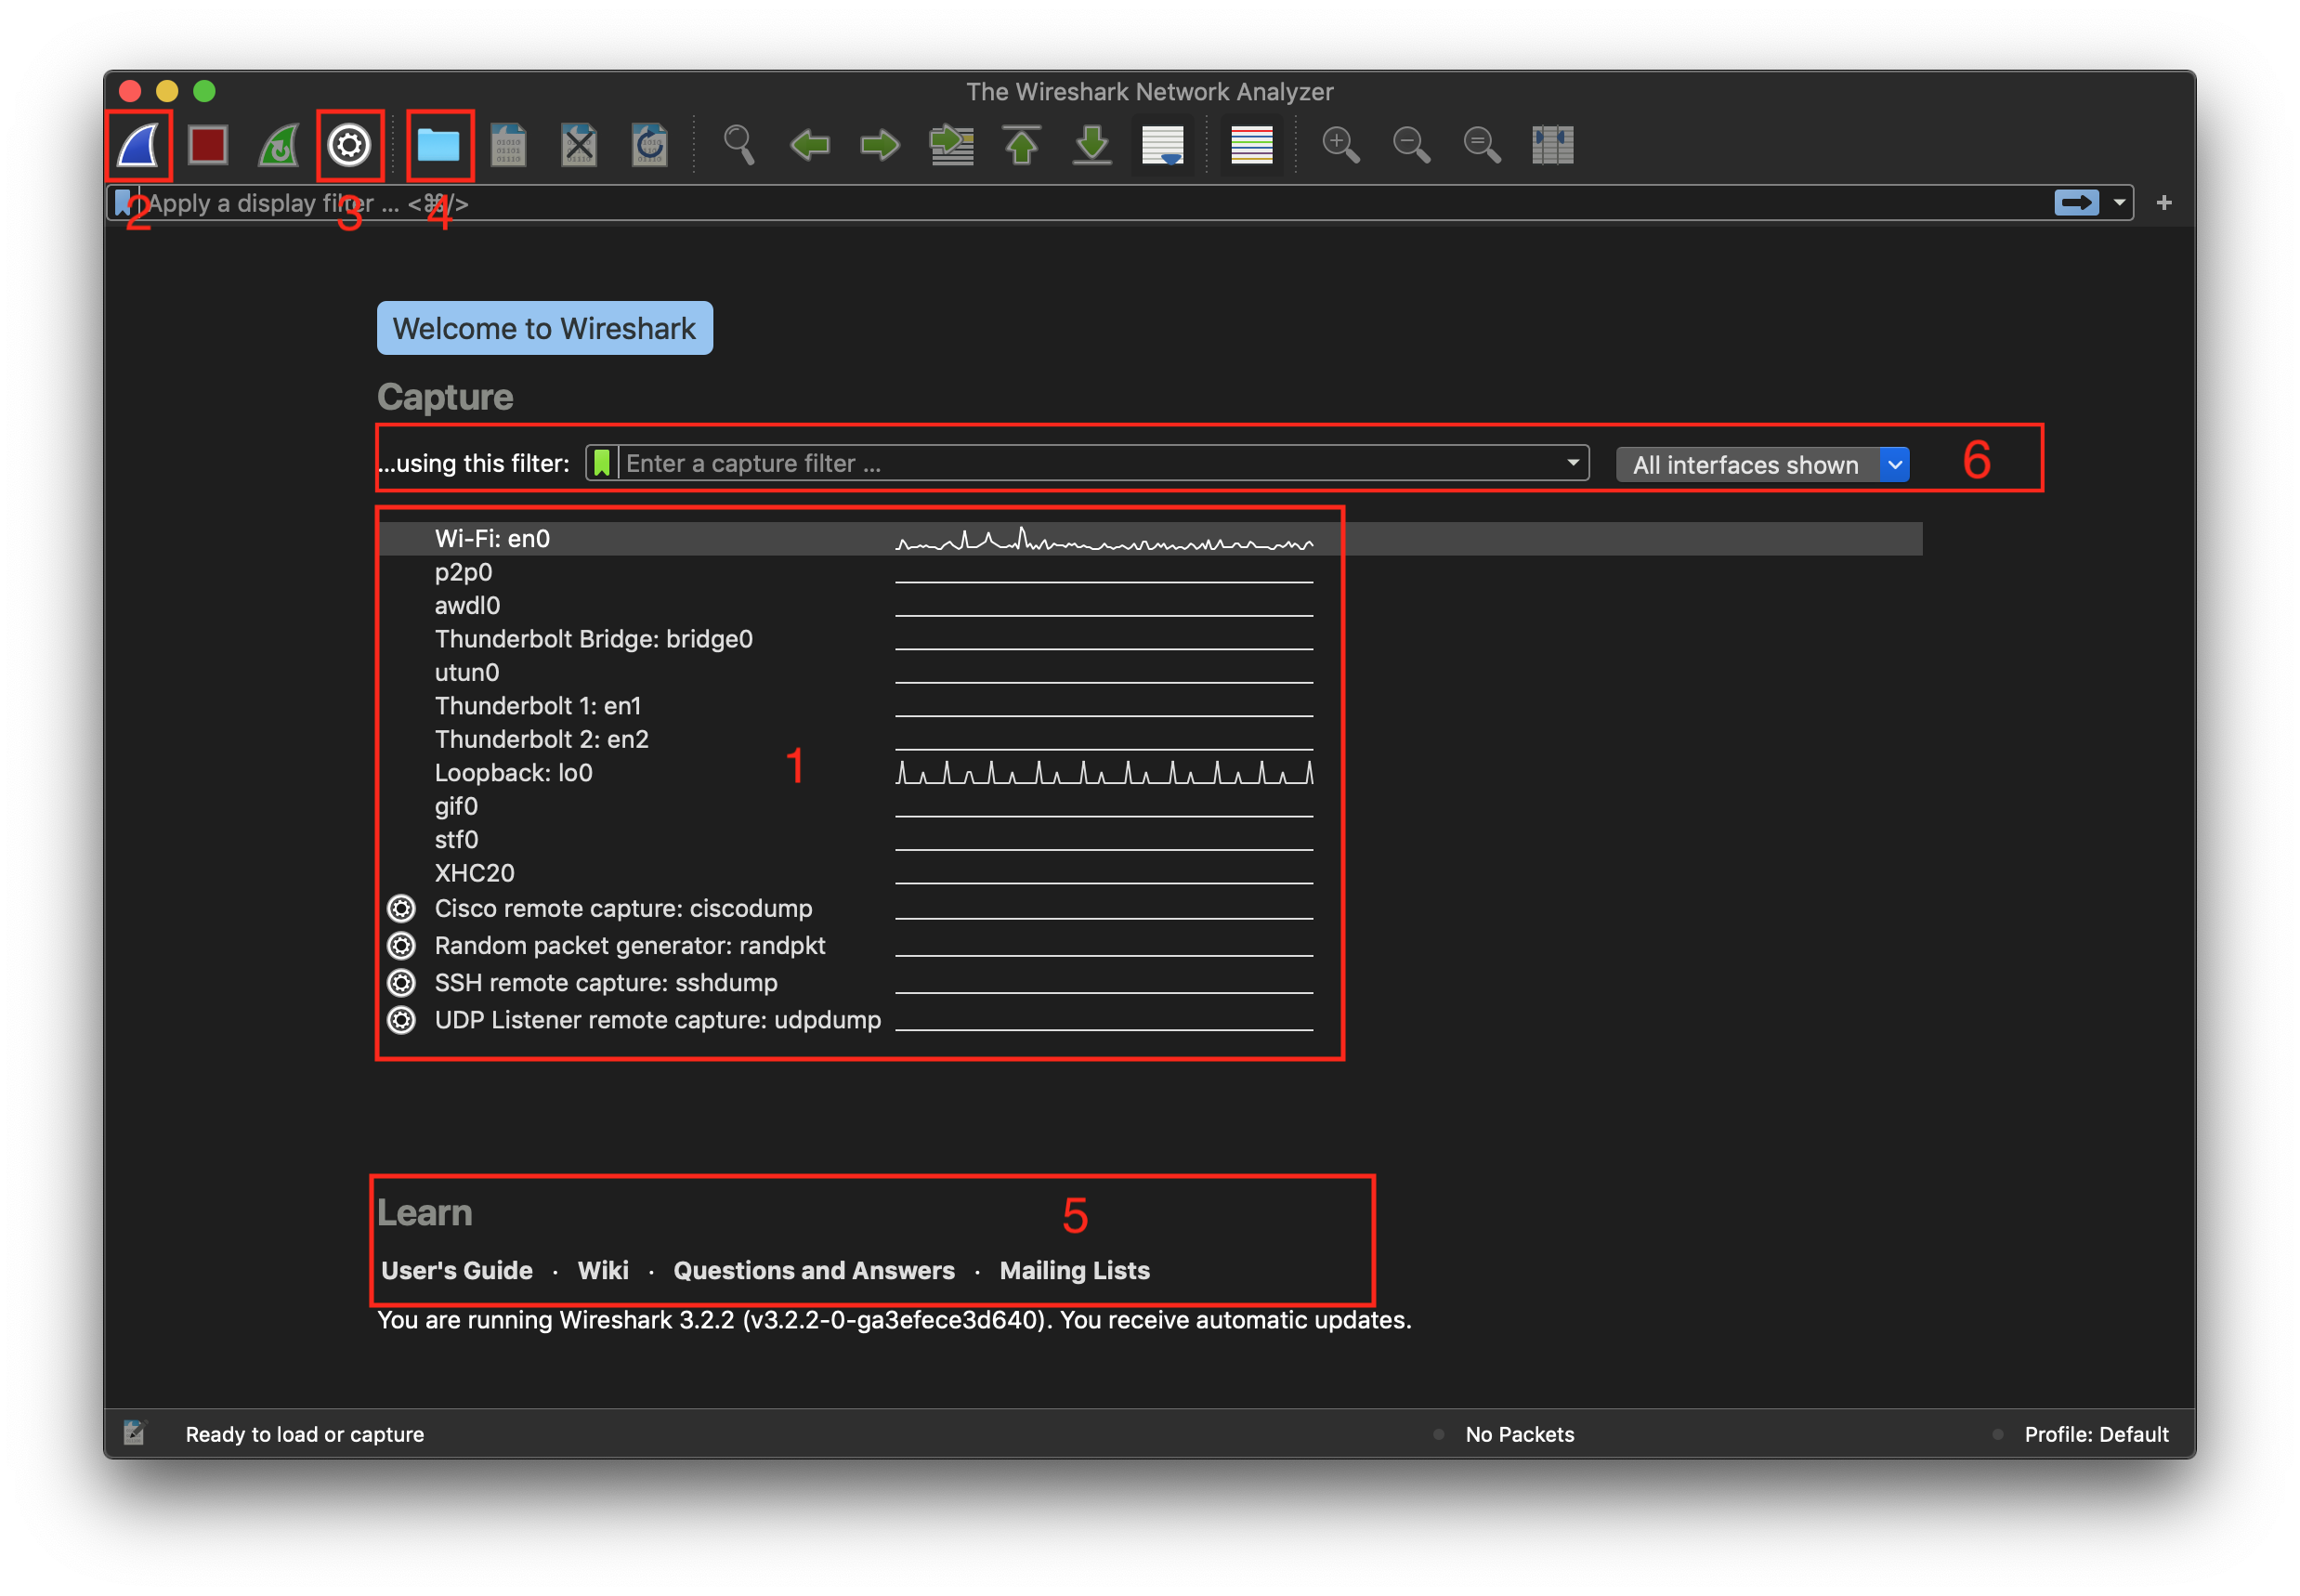The image size is (2300, 1596).
Task: Close the capture file using the X icon
Action: [578, 145]
